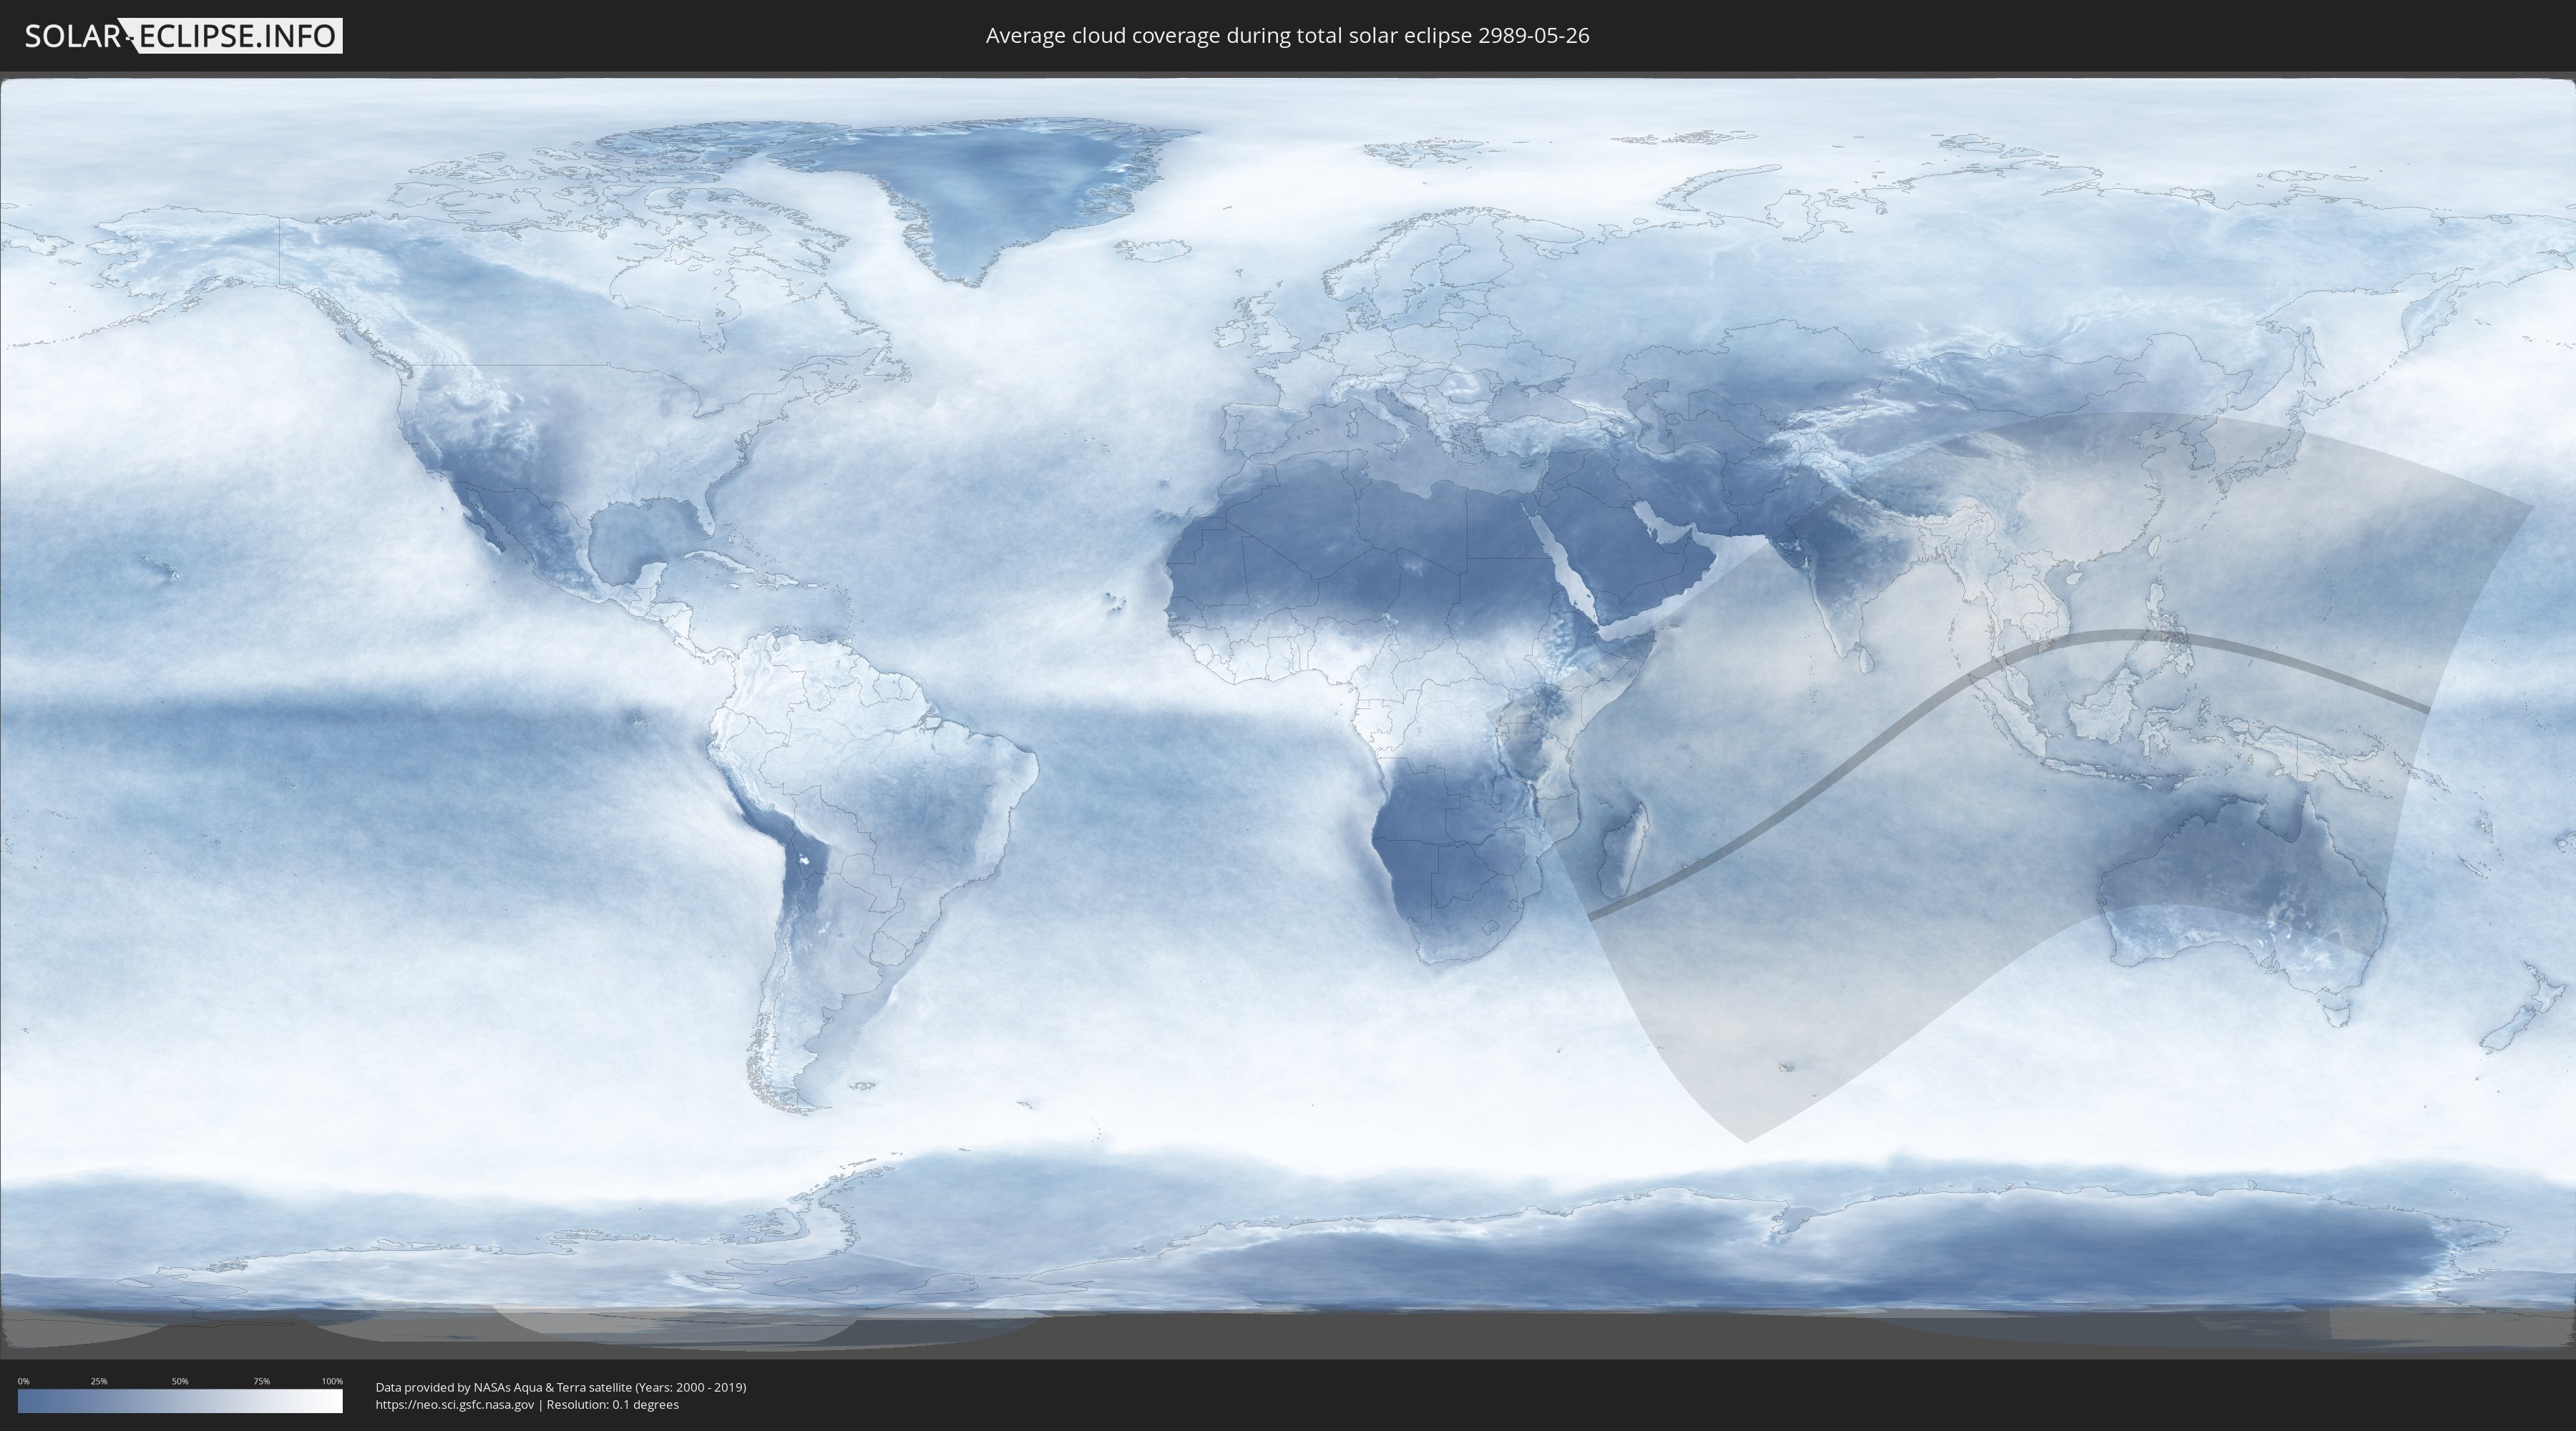Click the 75% legend label
2576x1431 pixels.
pyautogui.click(x=261, y=1381)
